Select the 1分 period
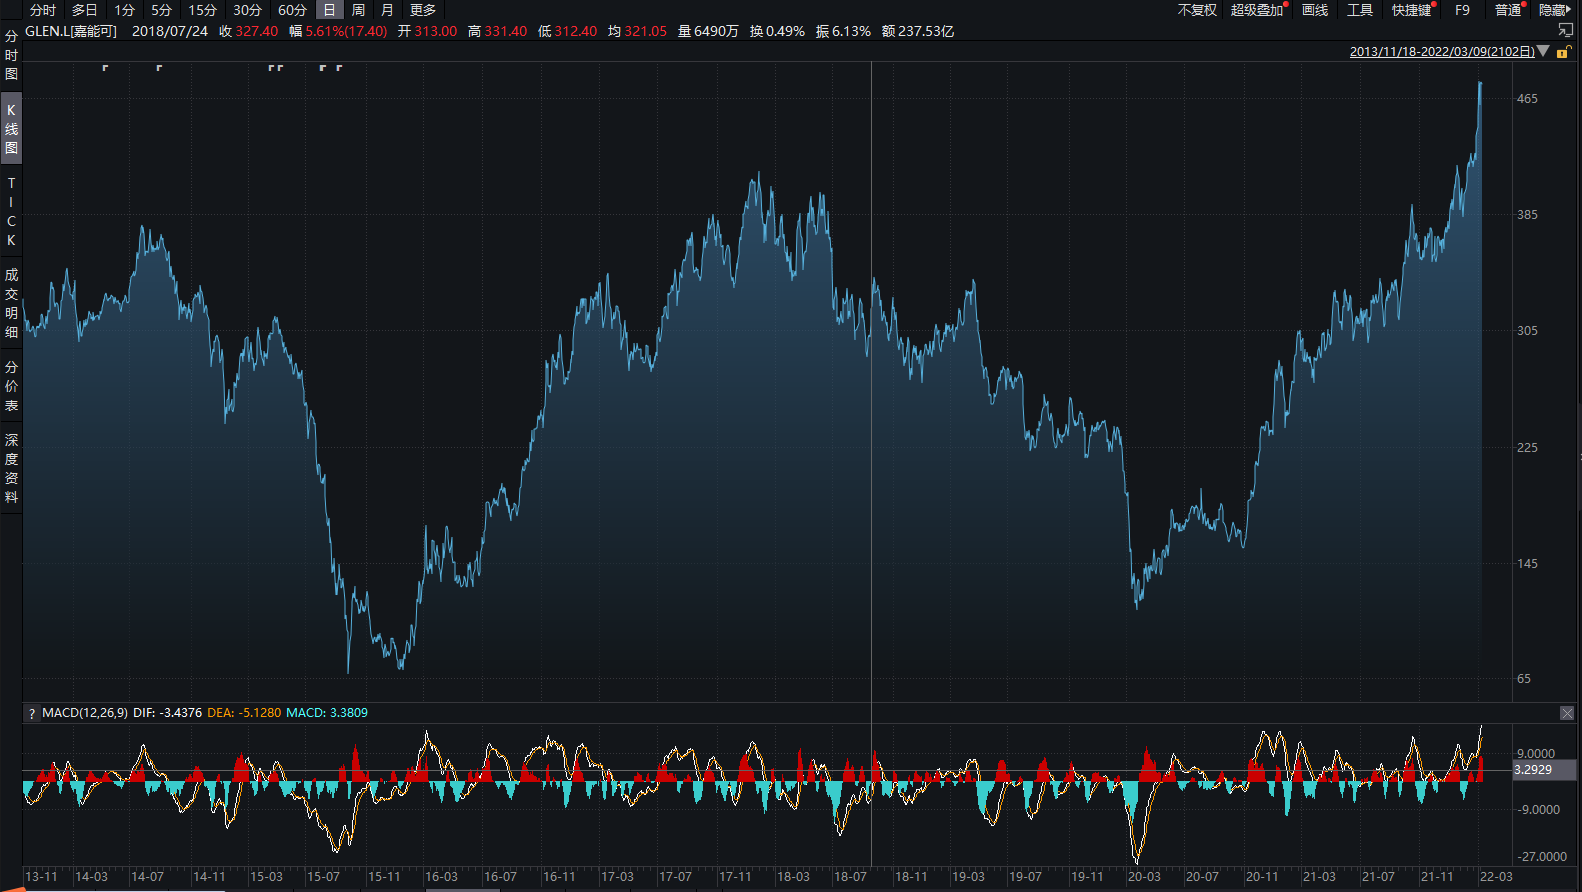 (124, 10)
